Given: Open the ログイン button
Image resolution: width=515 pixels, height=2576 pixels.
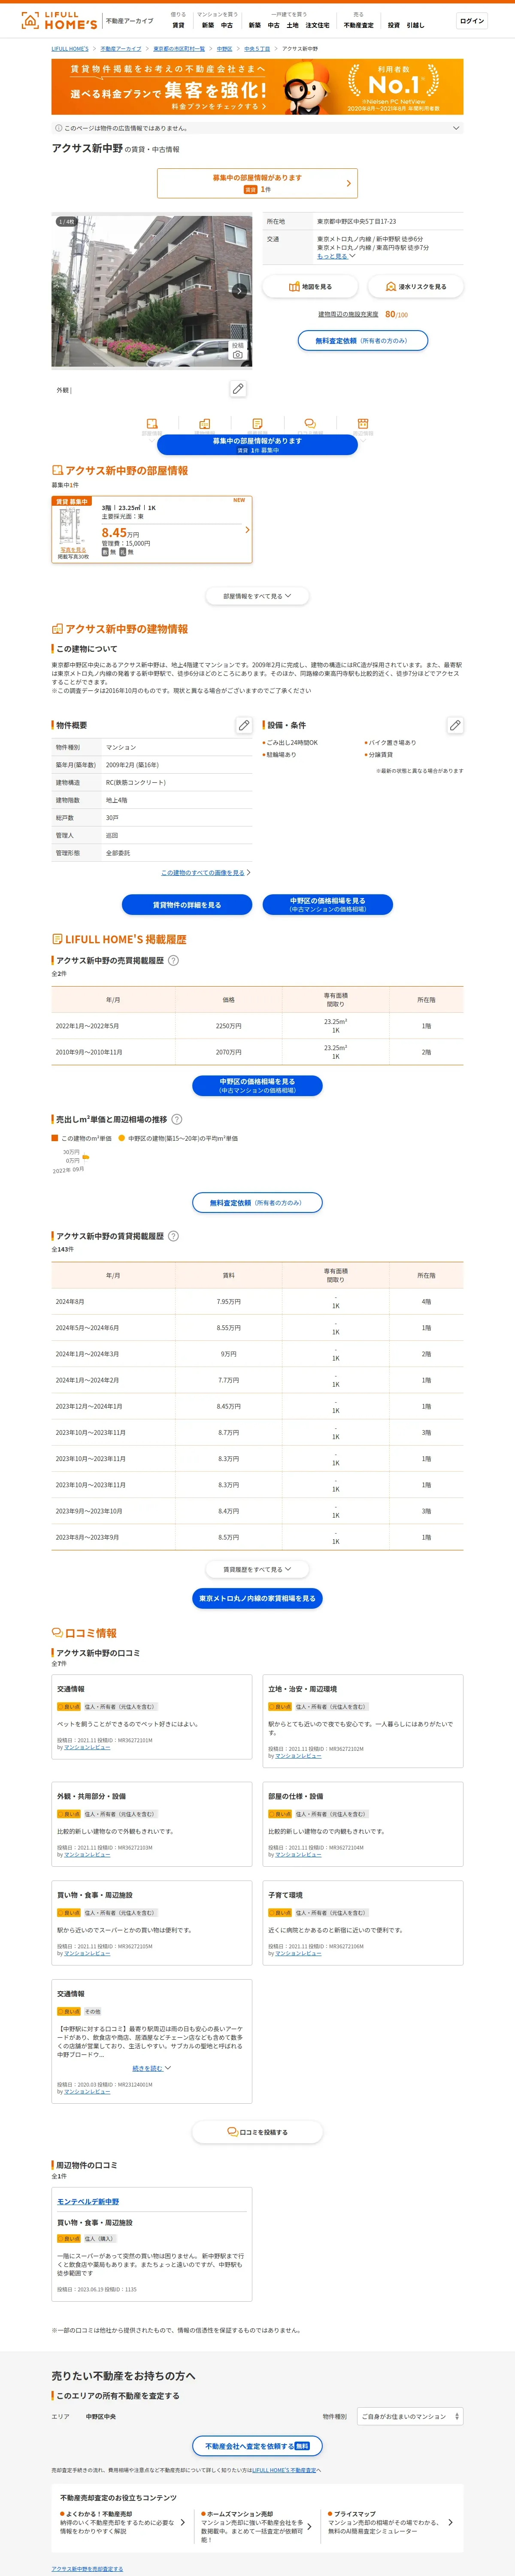Looking at the screenshot, I should (472, 20).
